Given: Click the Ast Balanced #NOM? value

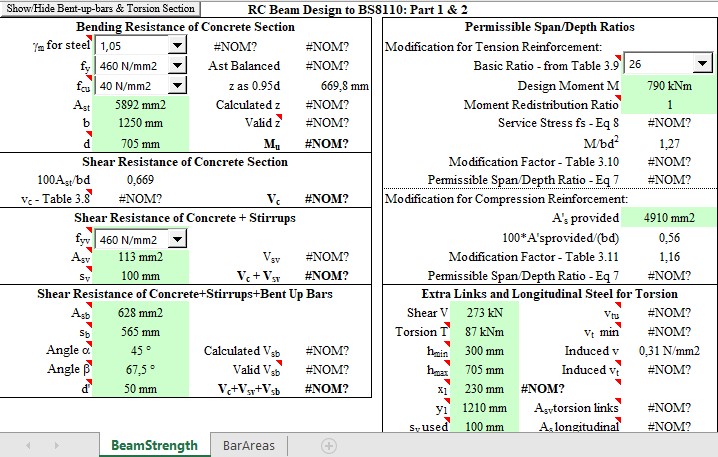Looking at the screenshot, I should coord(327,66).
